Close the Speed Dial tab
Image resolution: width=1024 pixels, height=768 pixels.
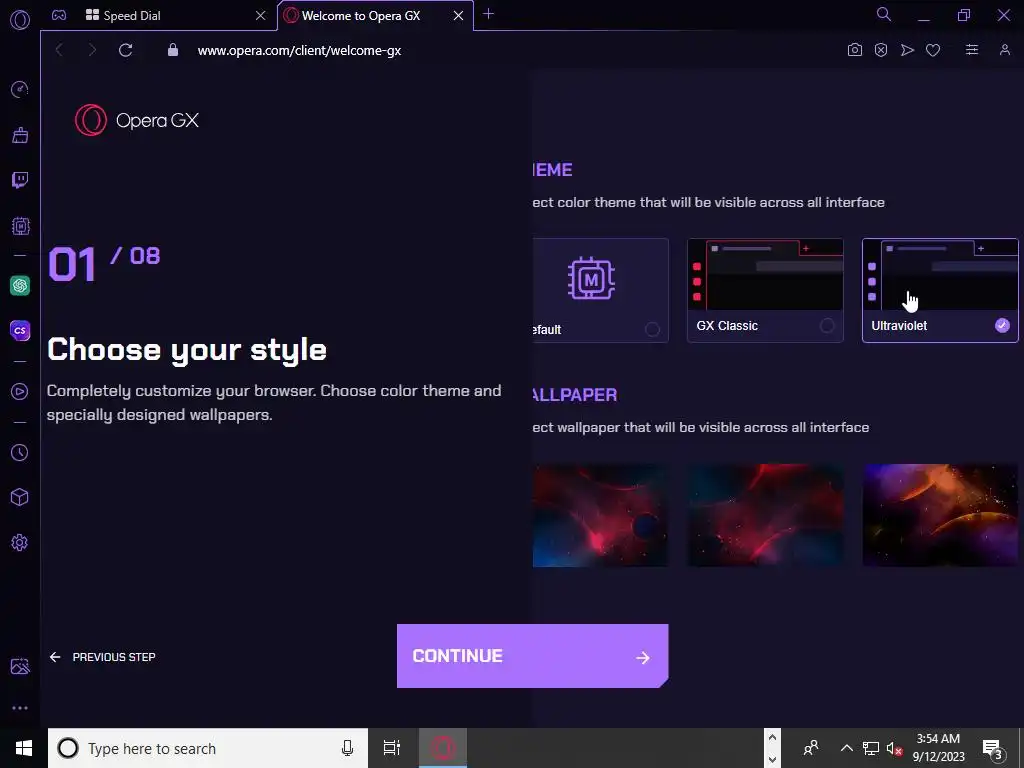tap(261, 16)
